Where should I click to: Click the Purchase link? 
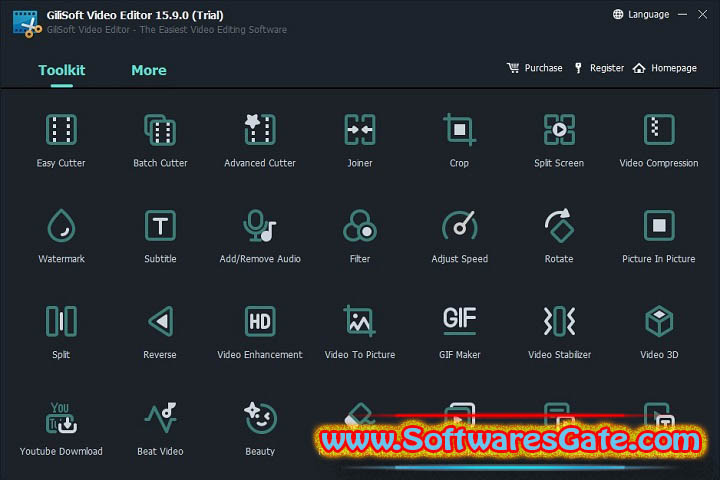click(534, 68)
